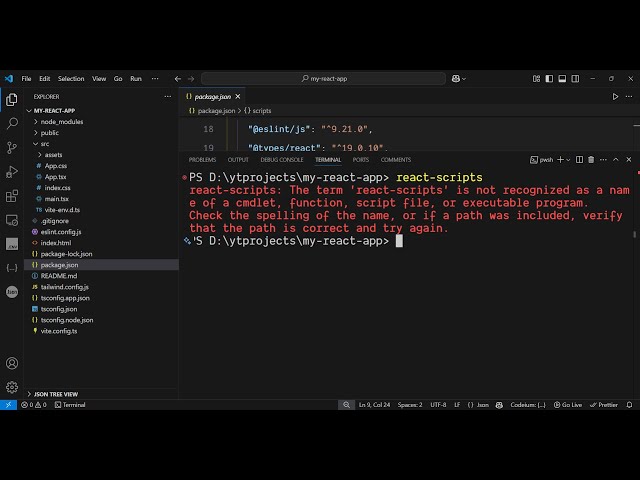Open the Manage gear settings icon
640x480 pixels.
pos(12,387)
